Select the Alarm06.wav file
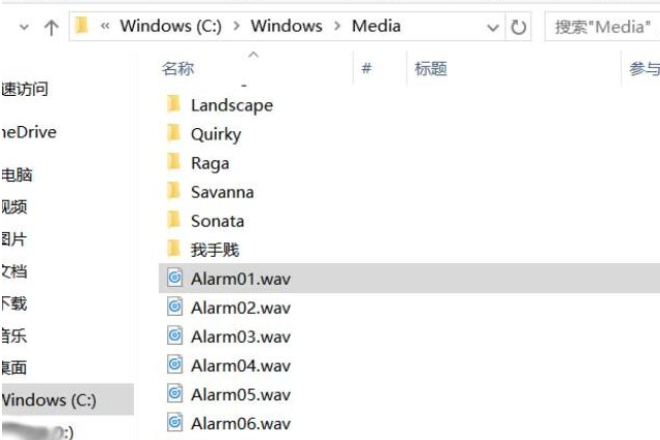This screenshot has height=440, width=660. [240, 423]
